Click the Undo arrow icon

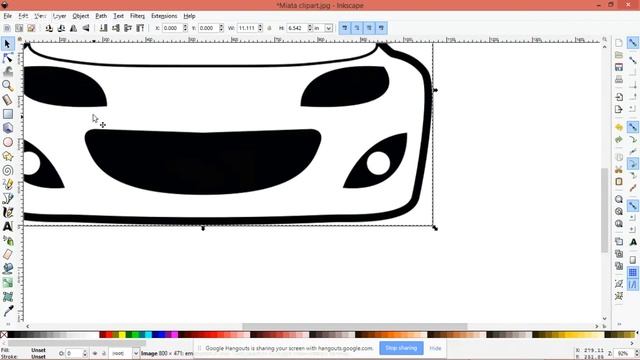(x=619, y=127)
